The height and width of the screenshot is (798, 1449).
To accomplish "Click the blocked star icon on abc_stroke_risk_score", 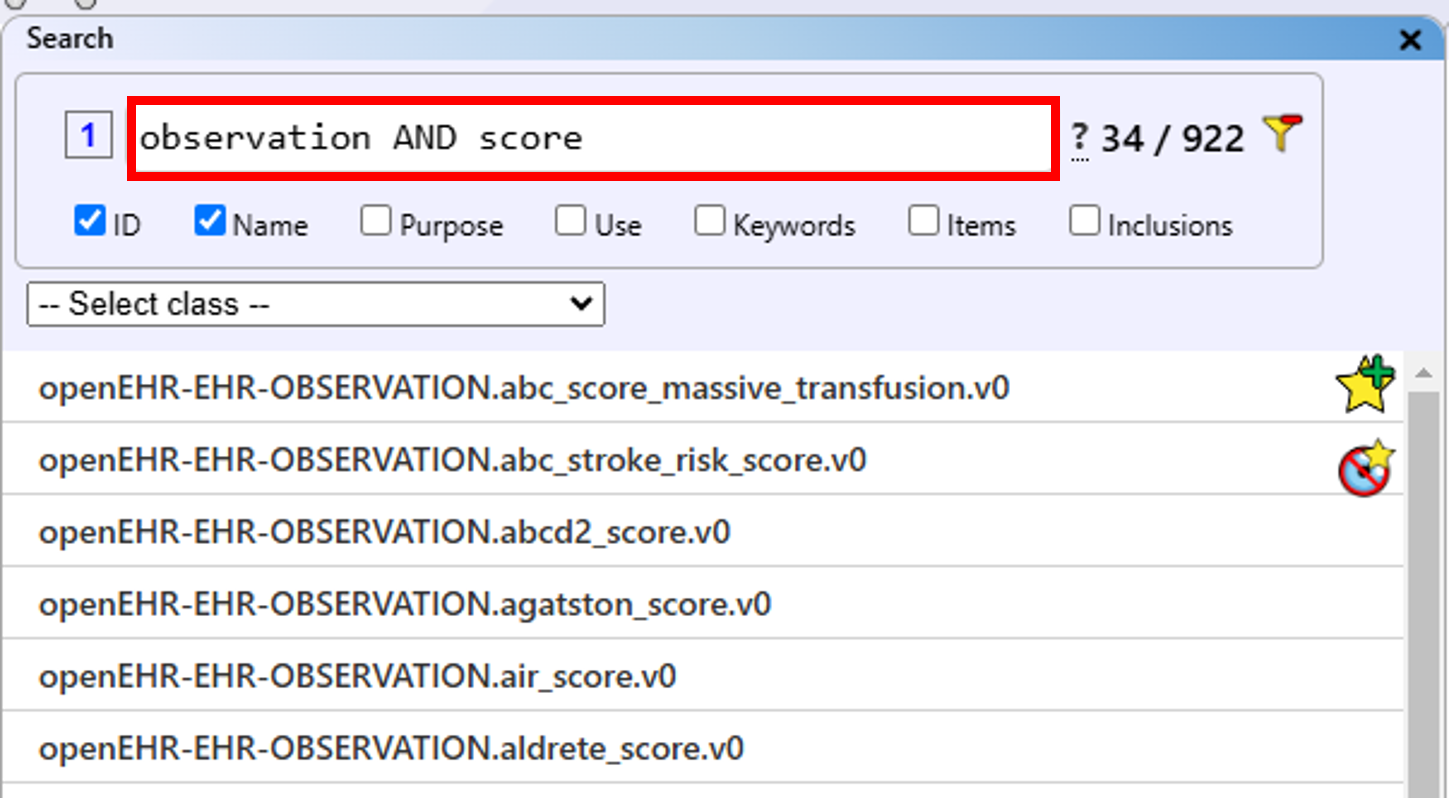I will 1365,467.
